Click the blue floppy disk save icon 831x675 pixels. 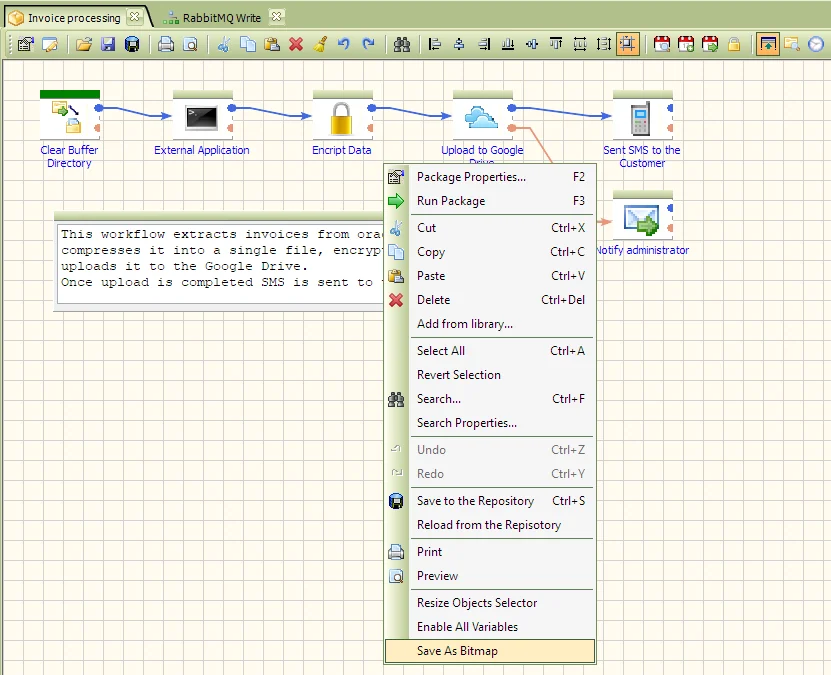coord(108,44)
